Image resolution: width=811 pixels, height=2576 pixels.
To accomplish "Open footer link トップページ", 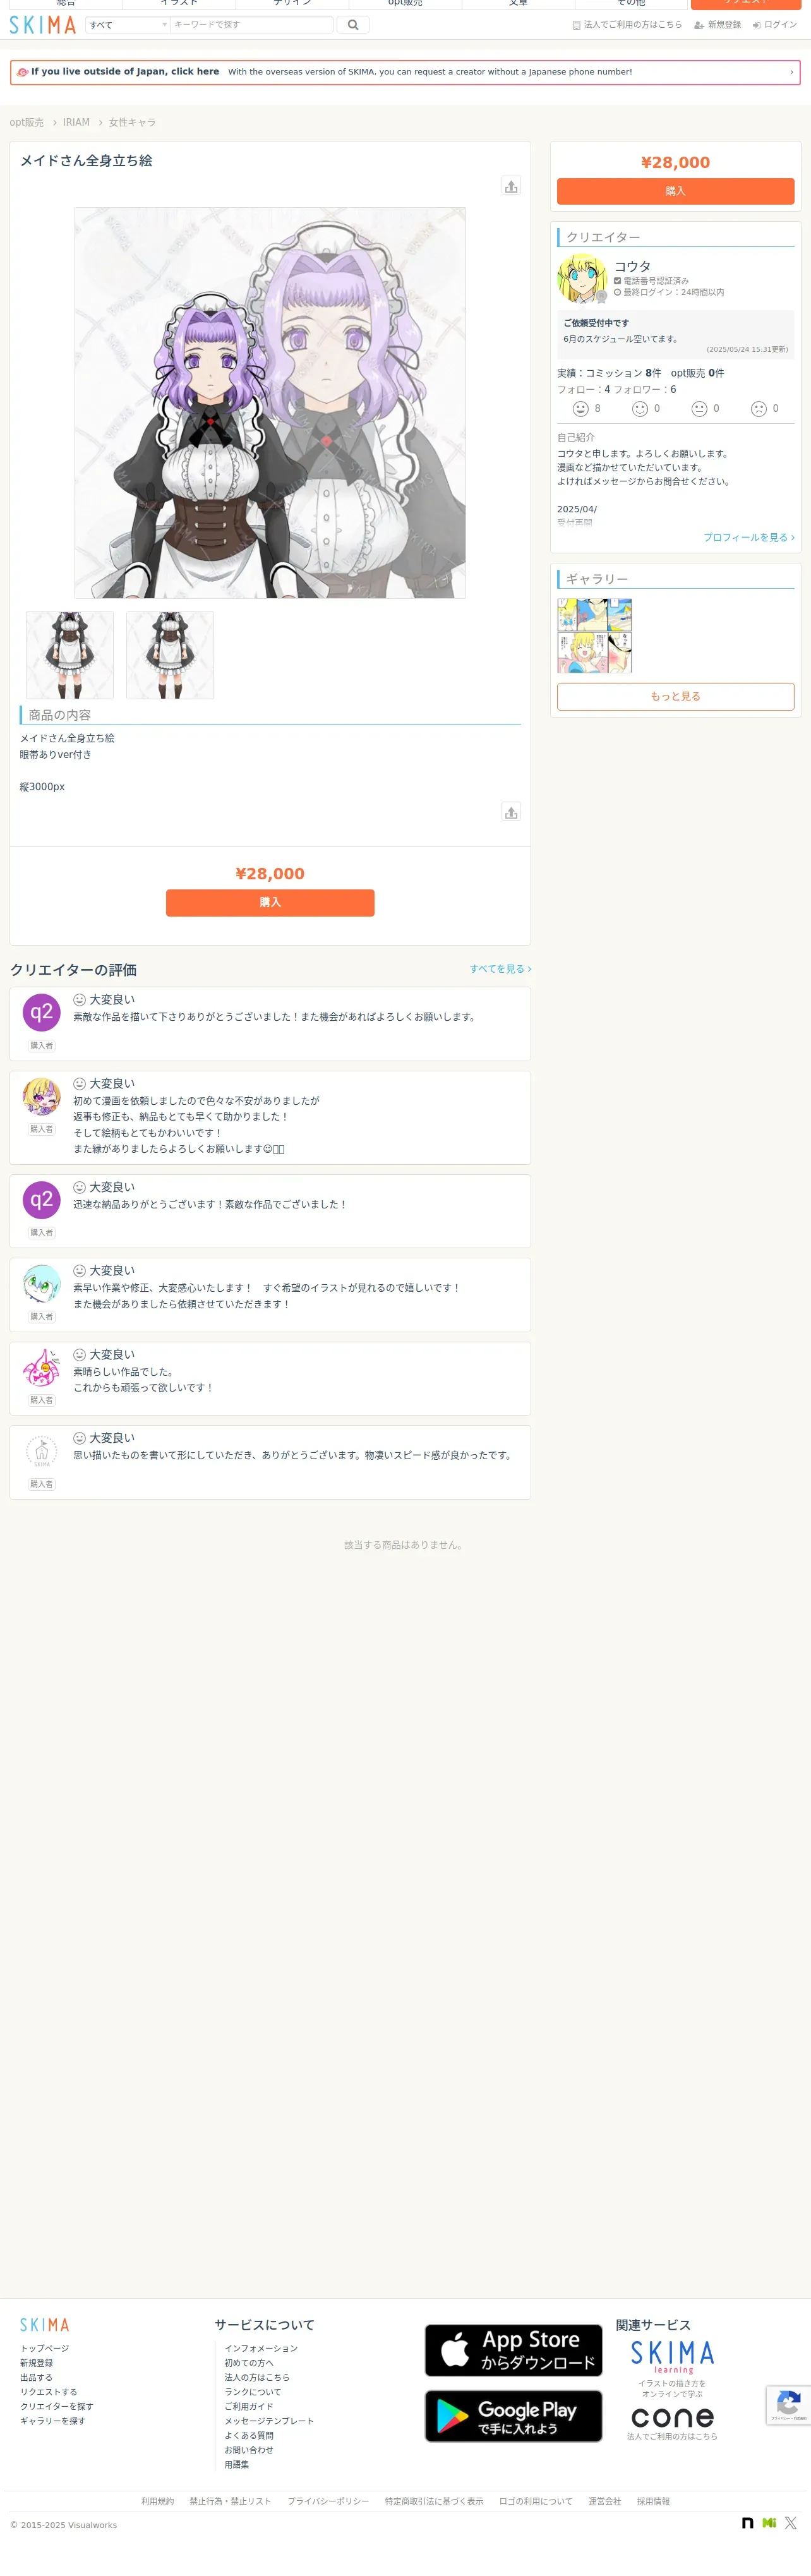I will pyautogui.click(x=45, y=2348).
